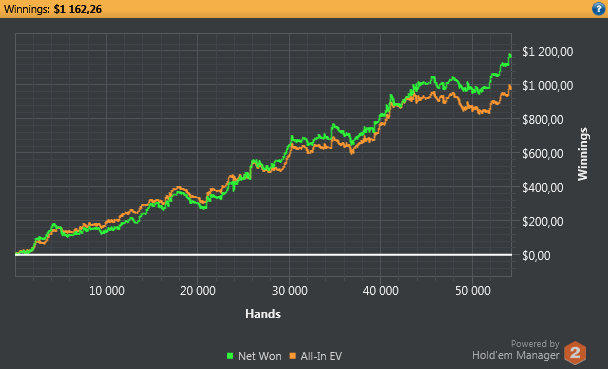Screen dimensions: 608x369
Task: Click the $1 000,00 axis label
Action: (x=548, y=86)
